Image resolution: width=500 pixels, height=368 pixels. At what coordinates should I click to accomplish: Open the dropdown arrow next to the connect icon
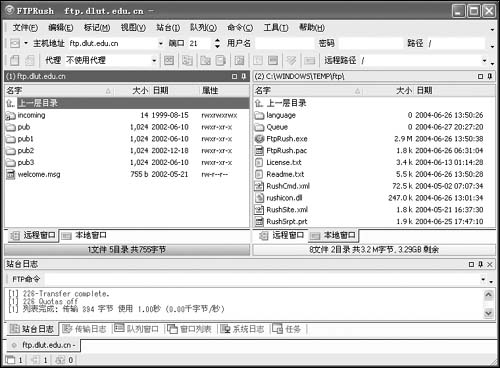point(26,43)
